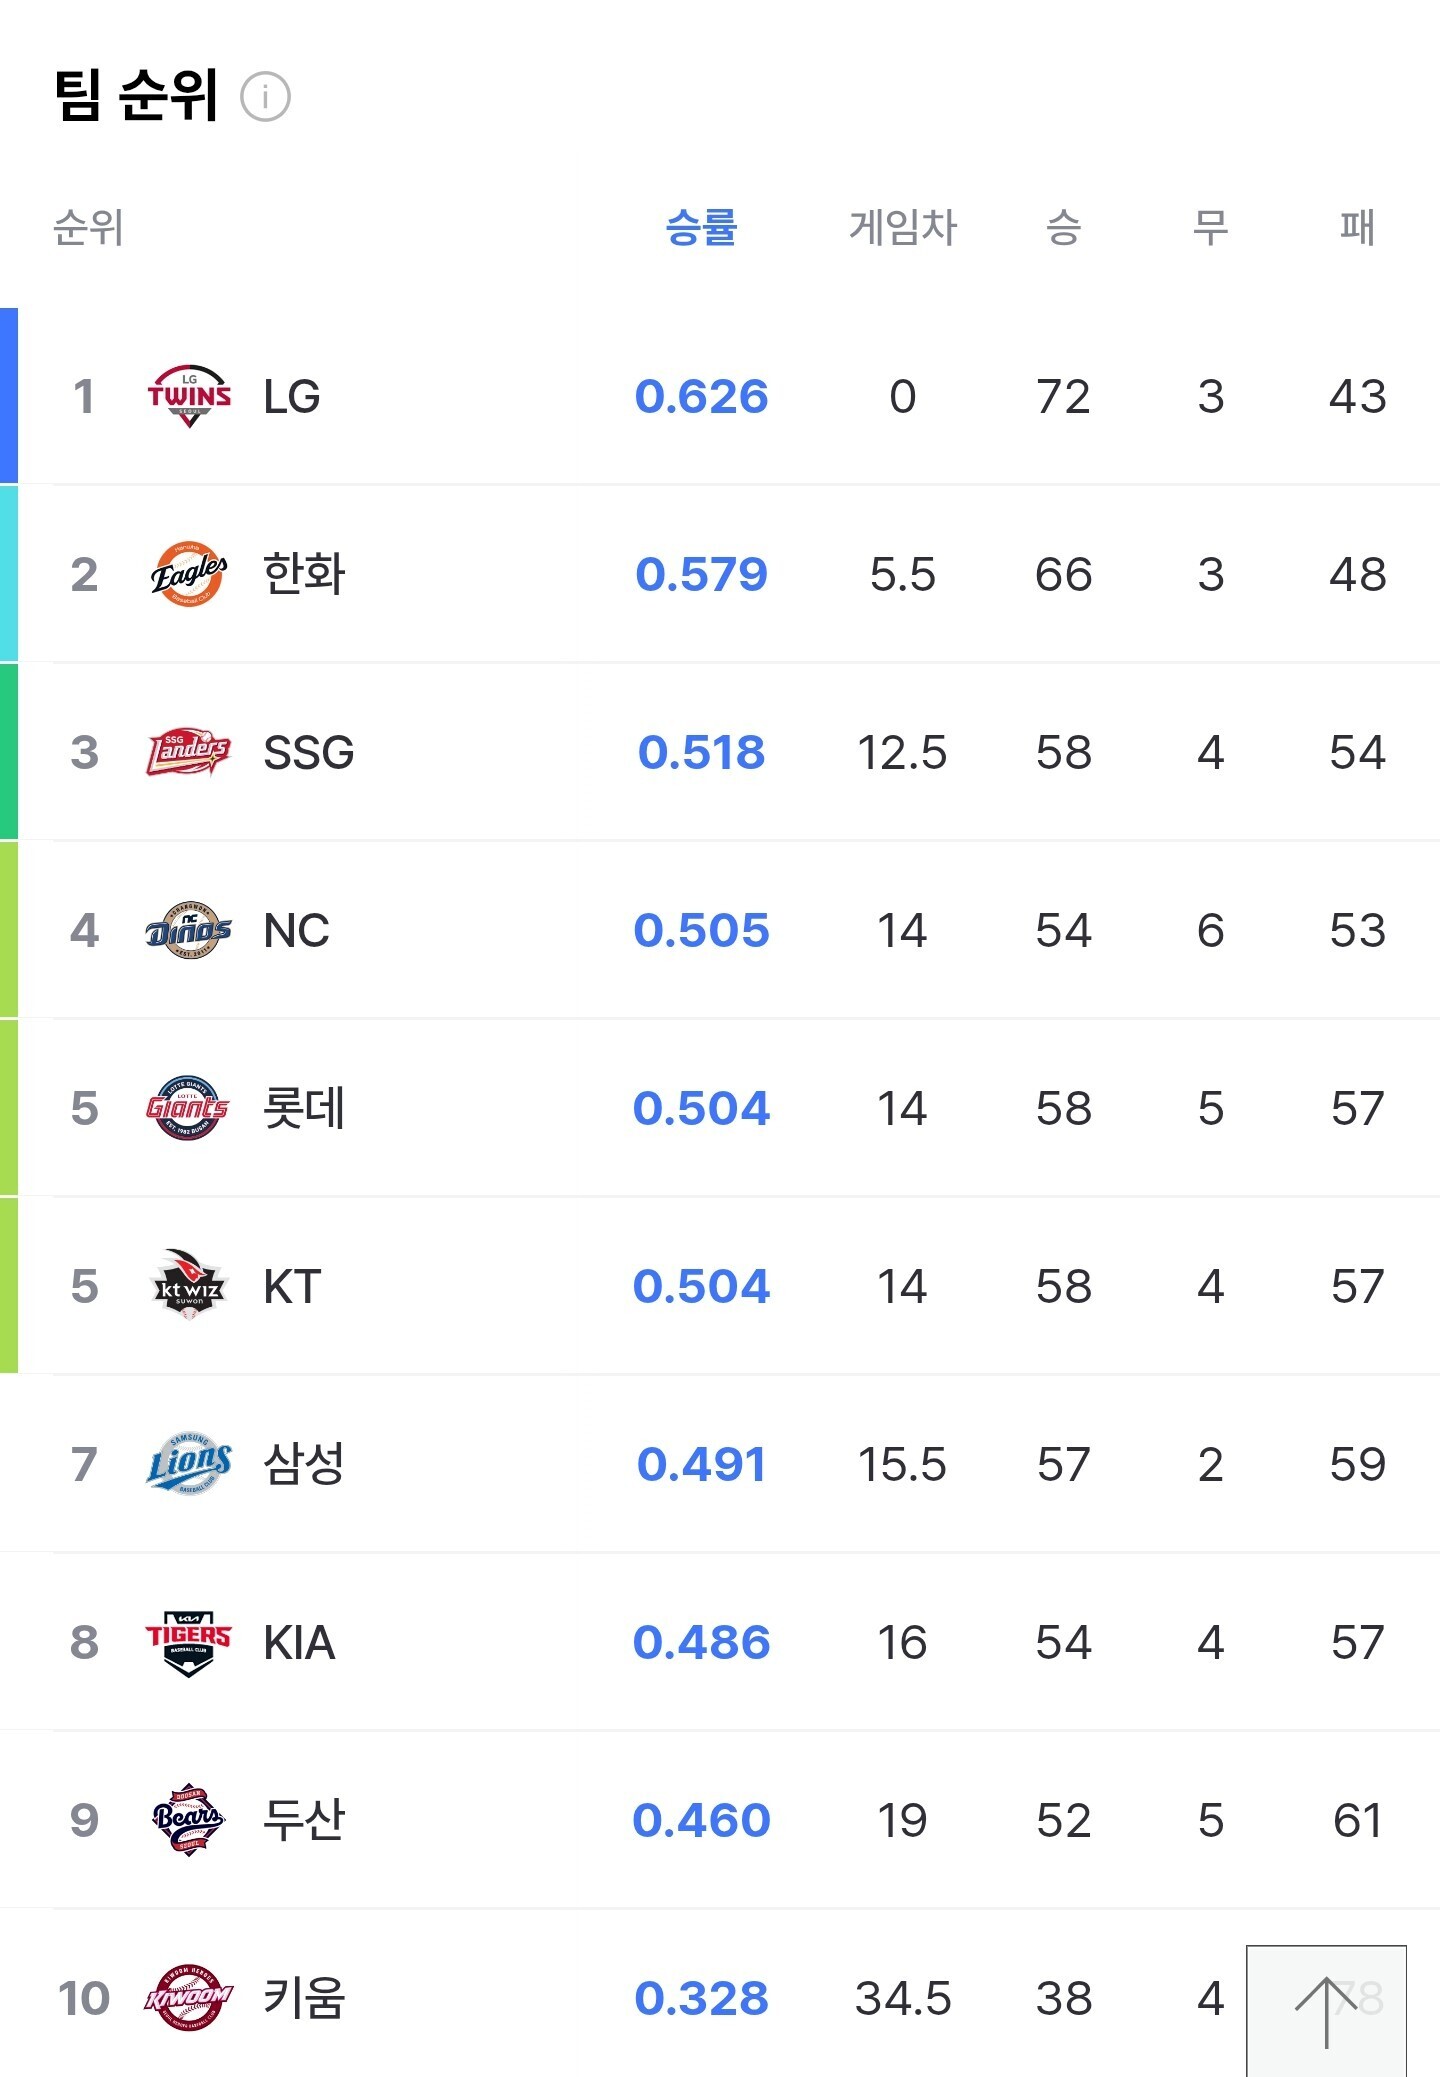
Task: Tap the Kiwoom Heroes logo
Action: pyautogui.click(x=189, y=1998)
